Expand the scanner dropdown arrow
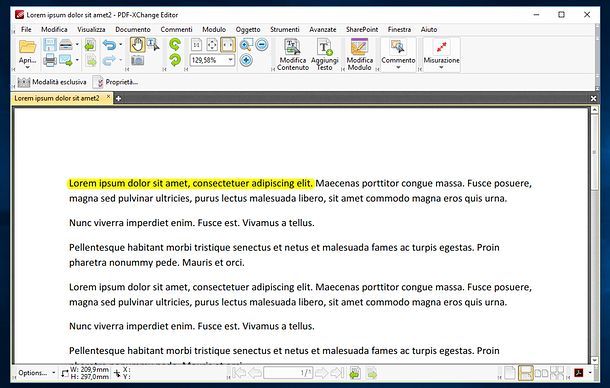610x388 pixels. pyautogui.click(x=77, y=45)
